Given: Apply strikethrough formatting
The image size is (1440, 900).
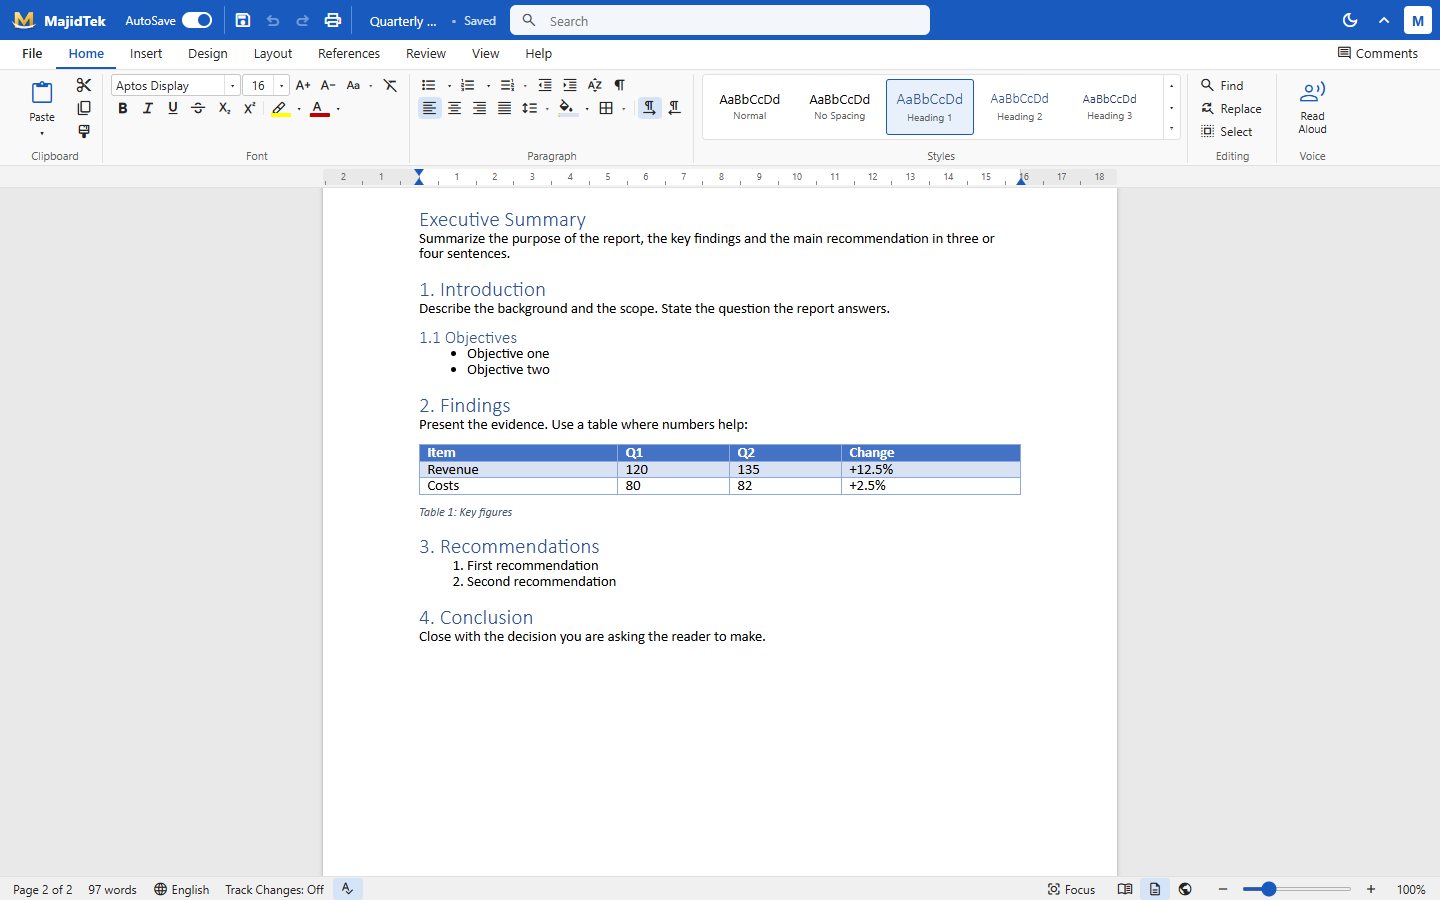Looking at the screenshot, I should pos(198,108).
